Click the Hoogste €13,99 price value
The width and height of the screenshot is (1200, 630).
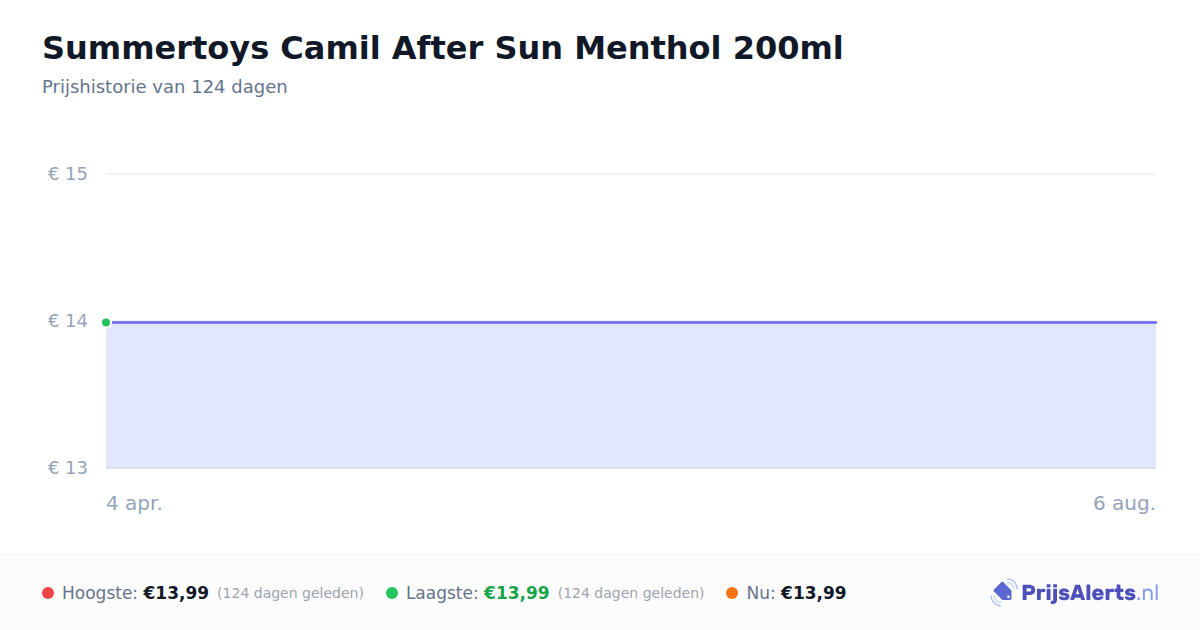point(176,593)
